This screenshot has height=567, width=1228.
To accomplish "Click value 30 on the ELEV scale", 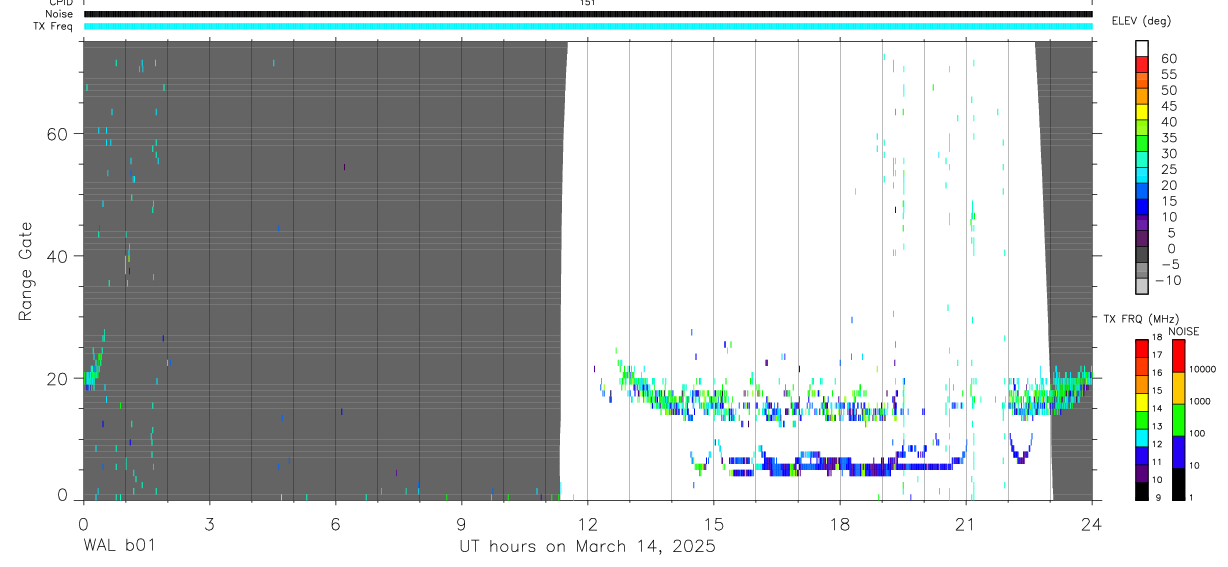I will coord(1169,154).
